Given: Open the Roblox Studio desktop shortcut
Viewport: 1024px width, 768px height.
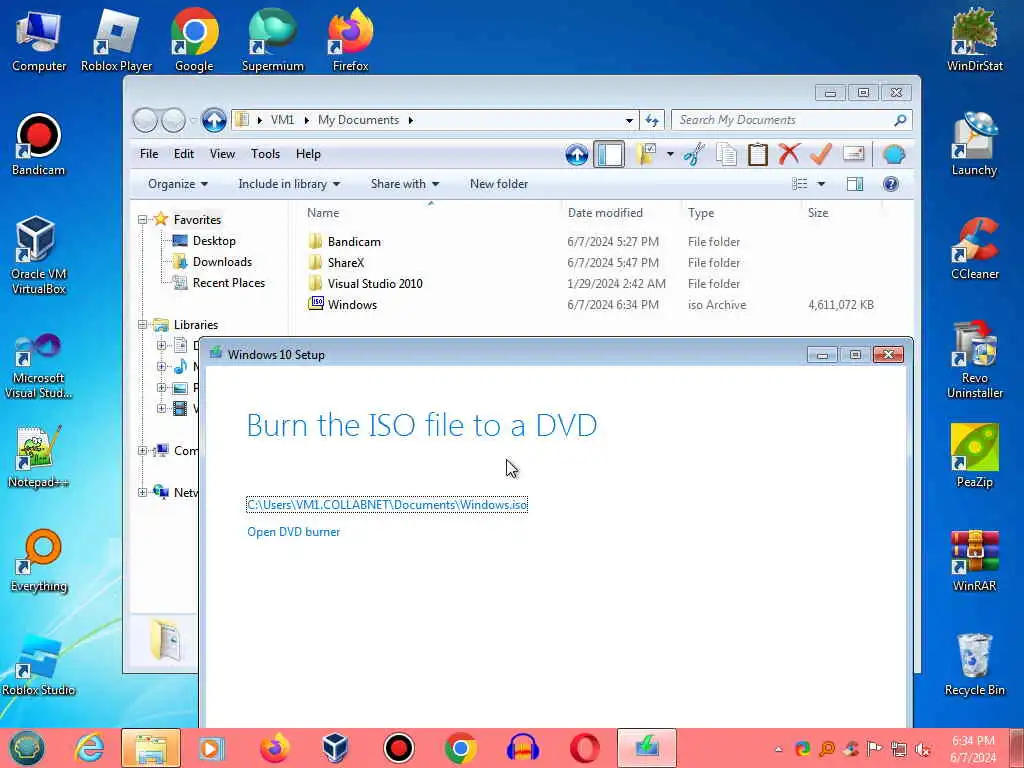Looking at the screenshot, I should (x=38, y=664).
